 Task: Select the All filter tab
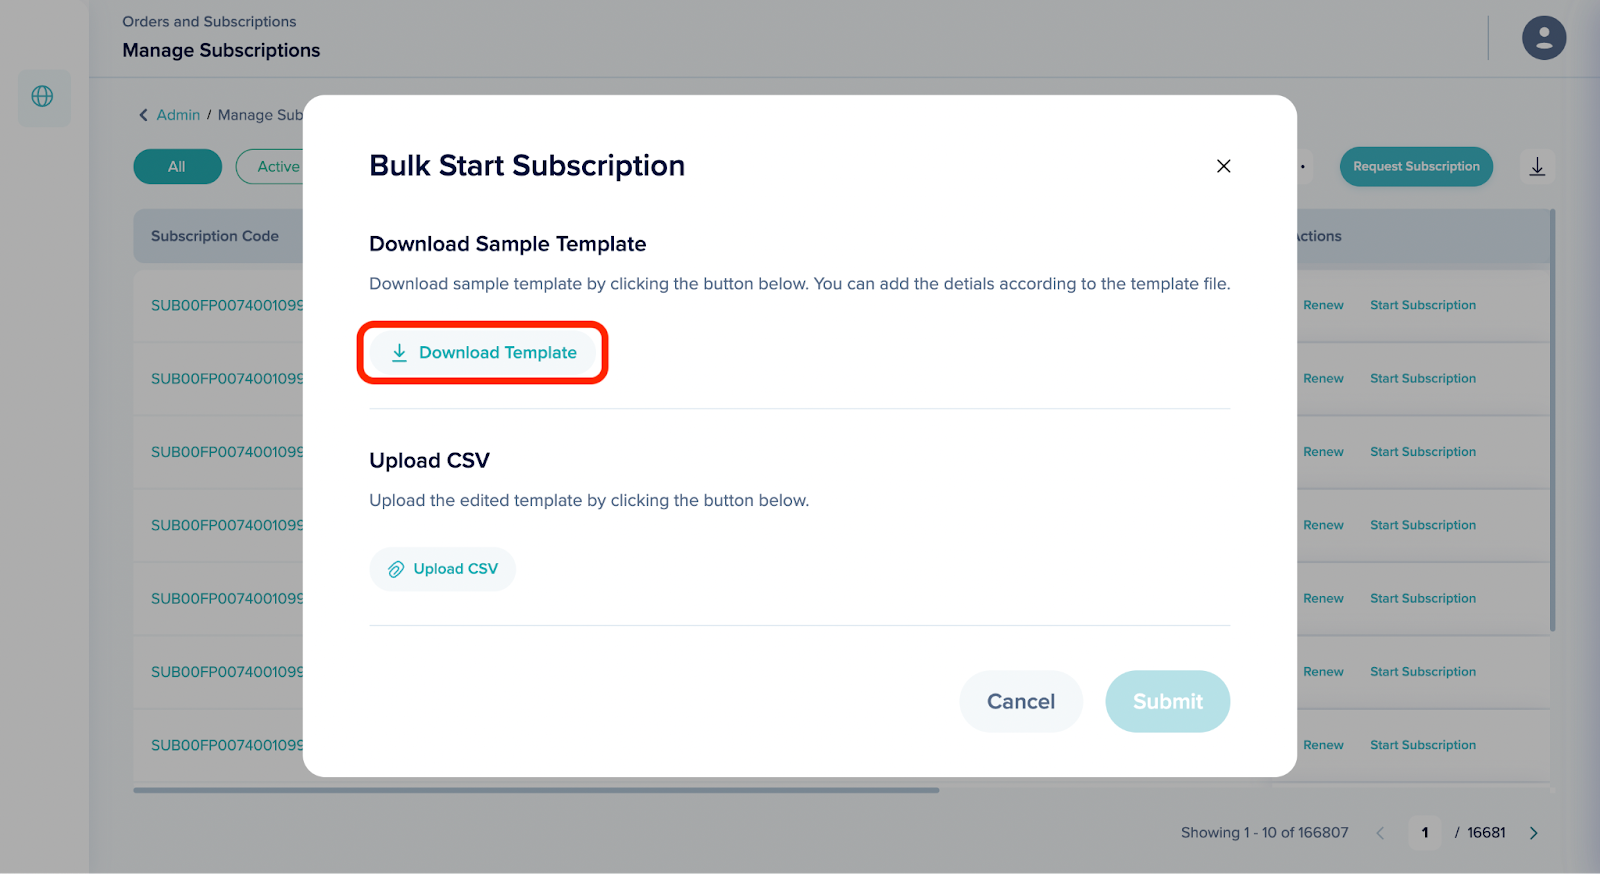[x=177, y=167]
